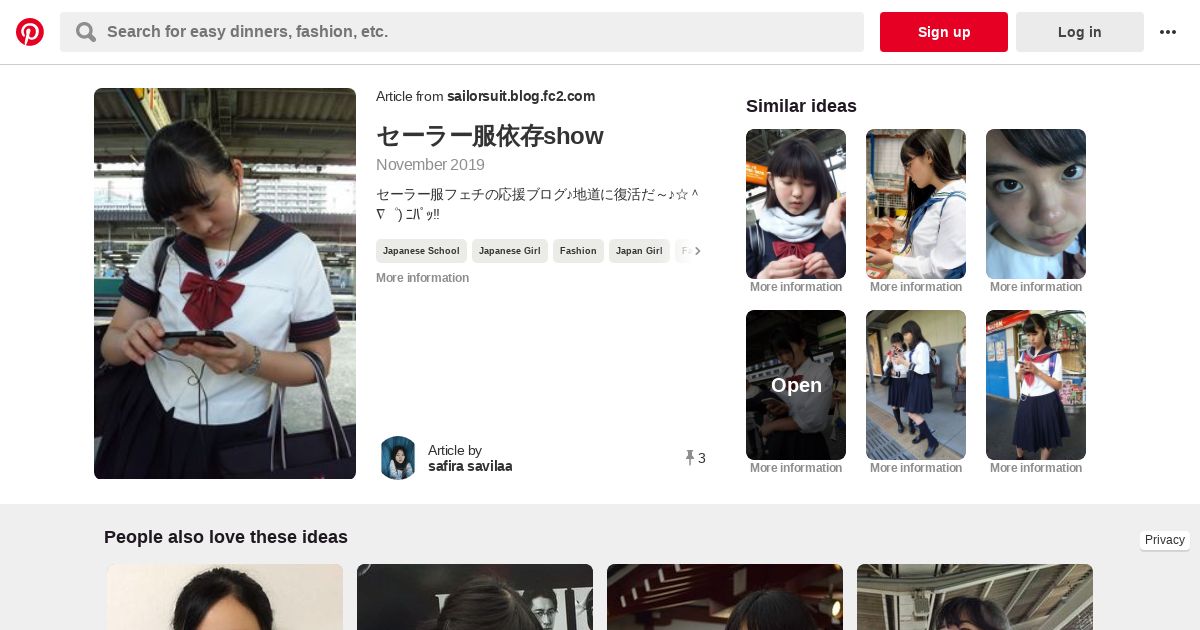Click More information under top-right similar idea
Screen dimensions: 1200x630
[1036, 287]
